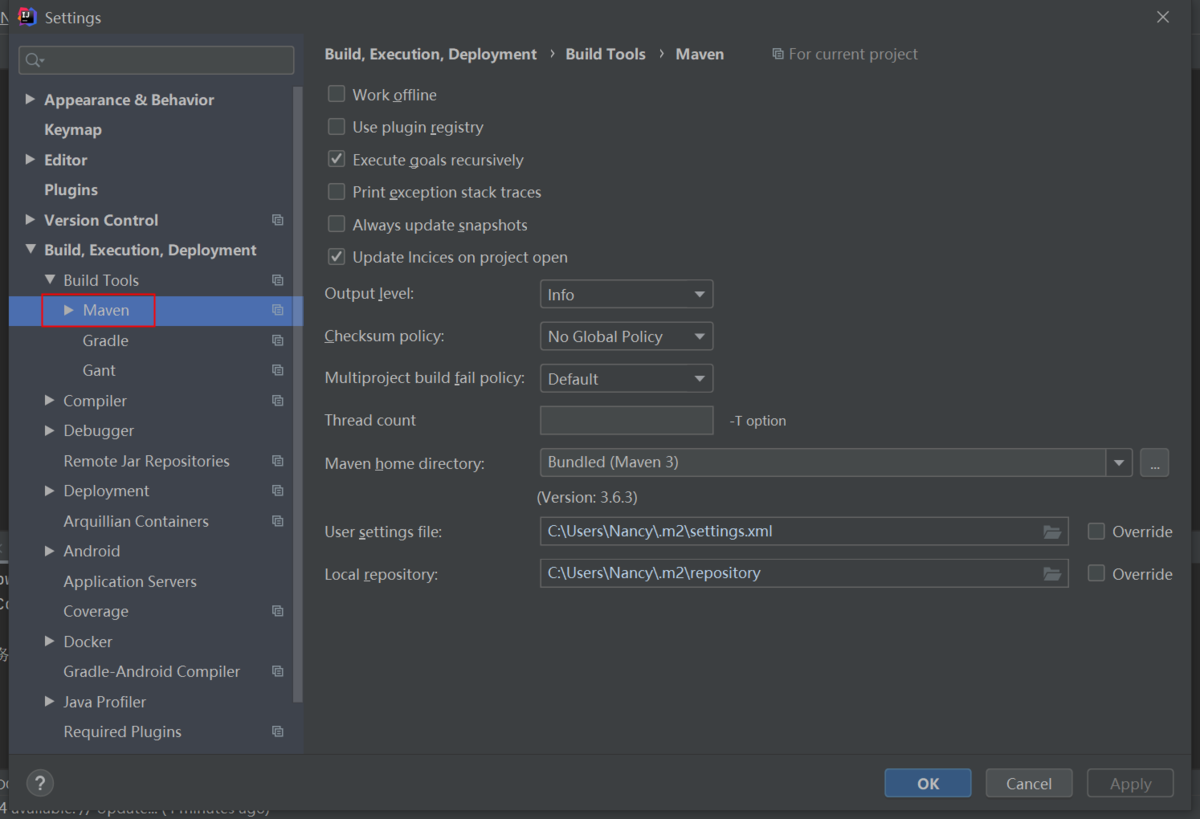Image resolution: width=1200 pixels, height=819 pixels.
Task: Open the Output level dropdown
Action: pyautogui.click(x=626, y=295)
